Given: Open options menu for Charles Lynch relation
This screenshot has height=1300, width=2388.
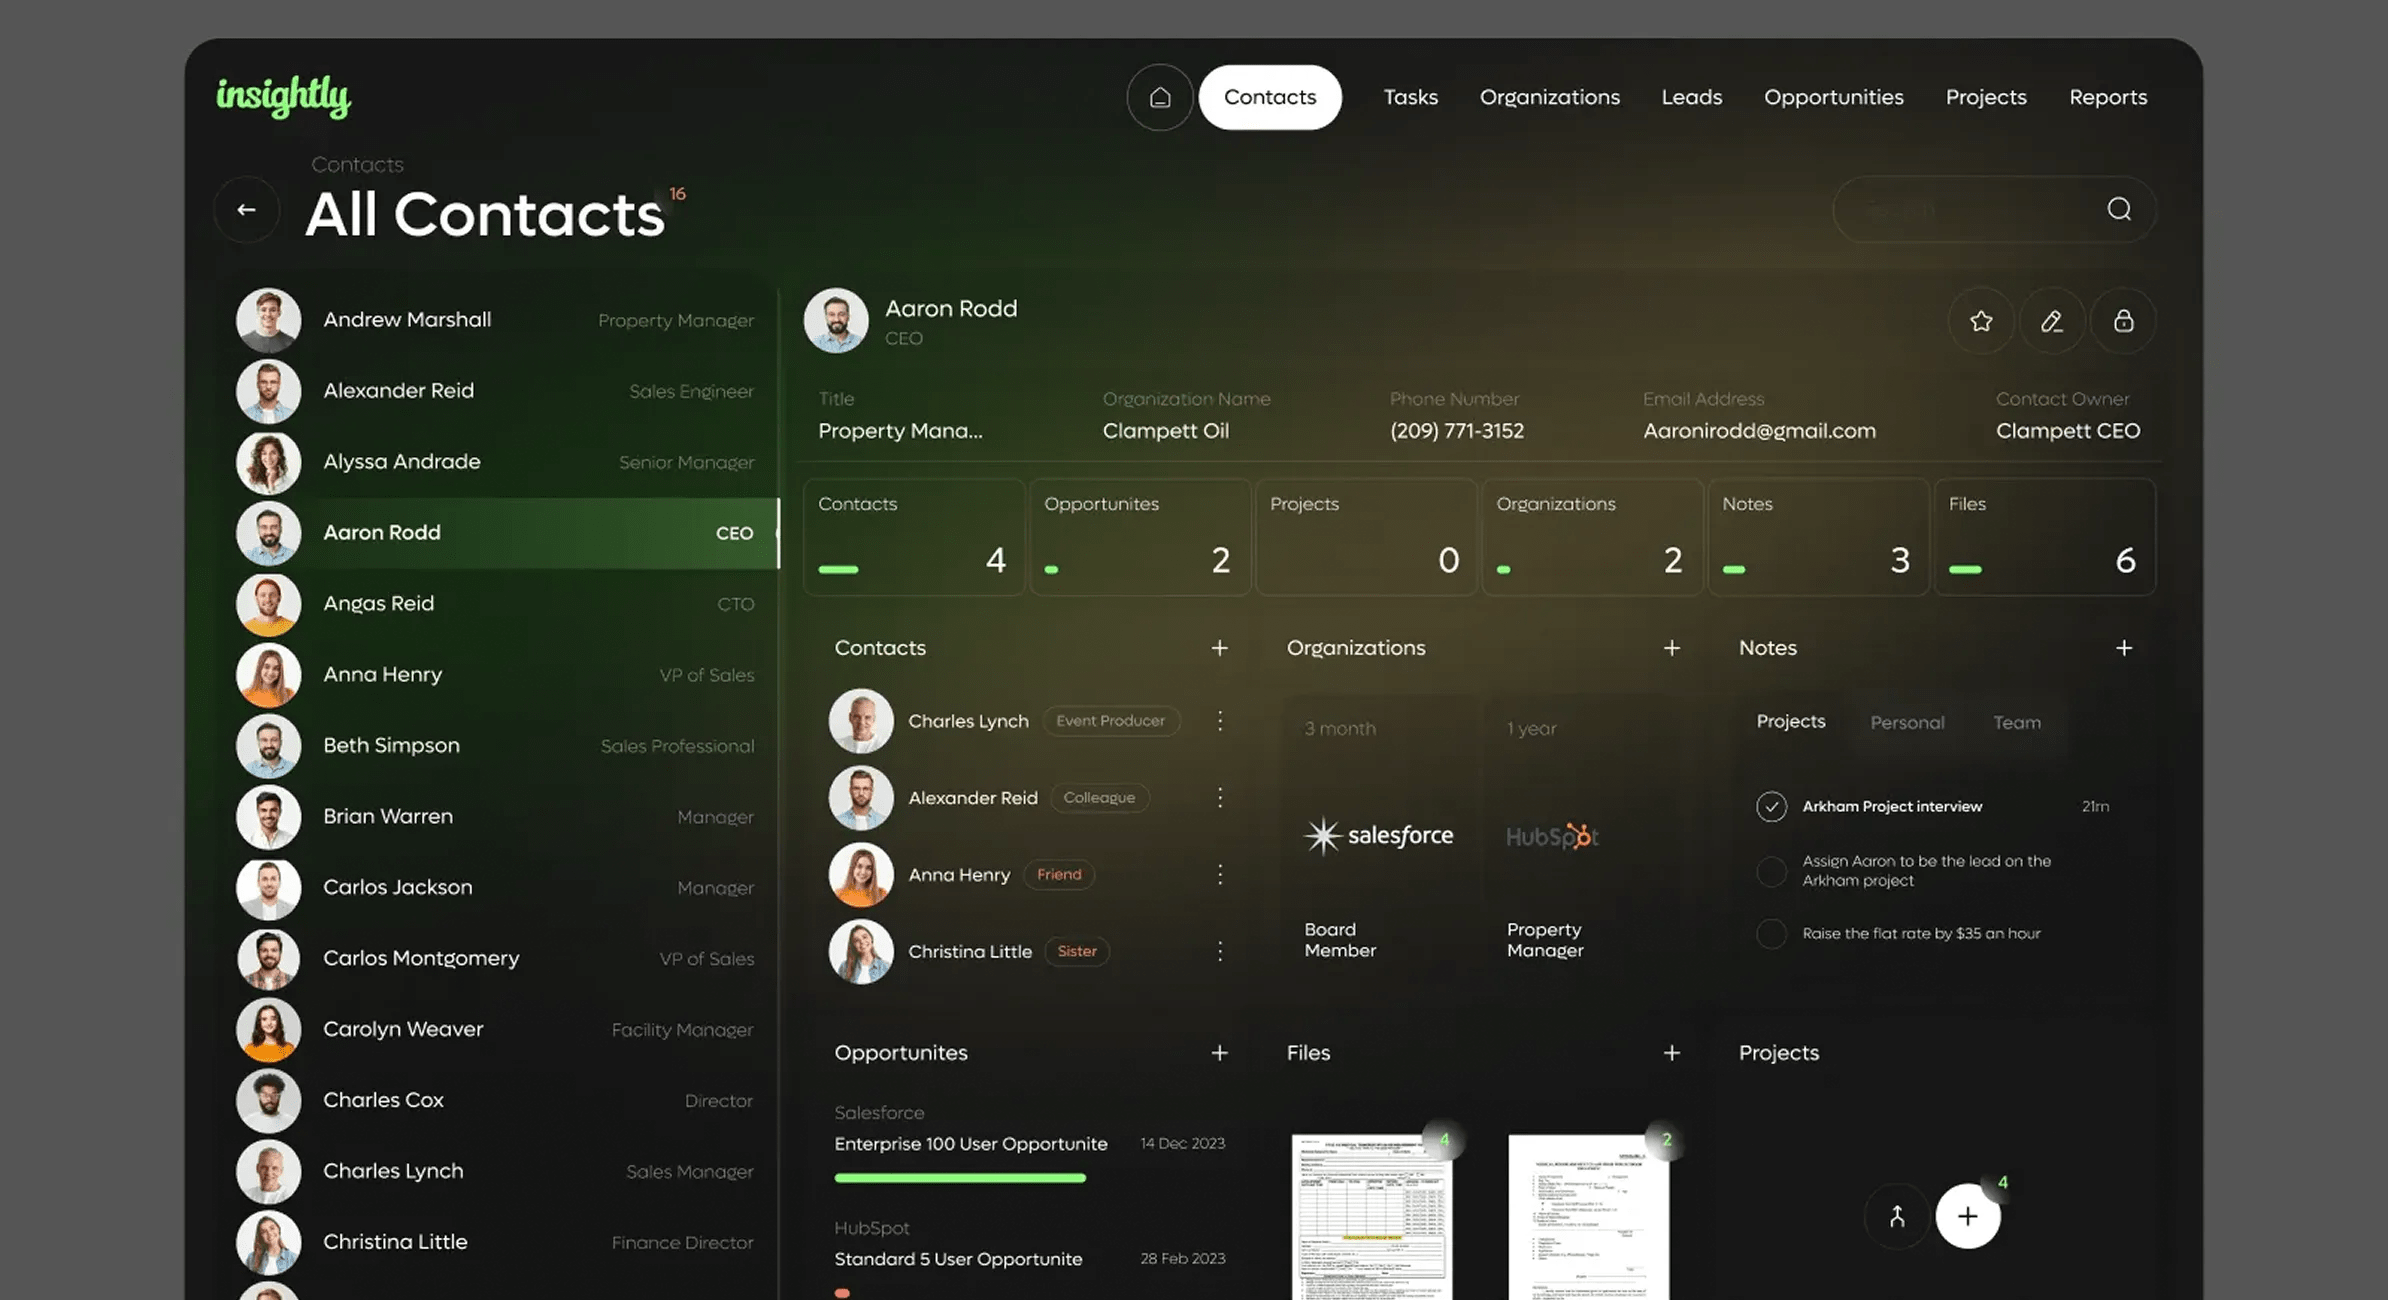Looking at the screenshot, I should click(x=1219, y=721).
